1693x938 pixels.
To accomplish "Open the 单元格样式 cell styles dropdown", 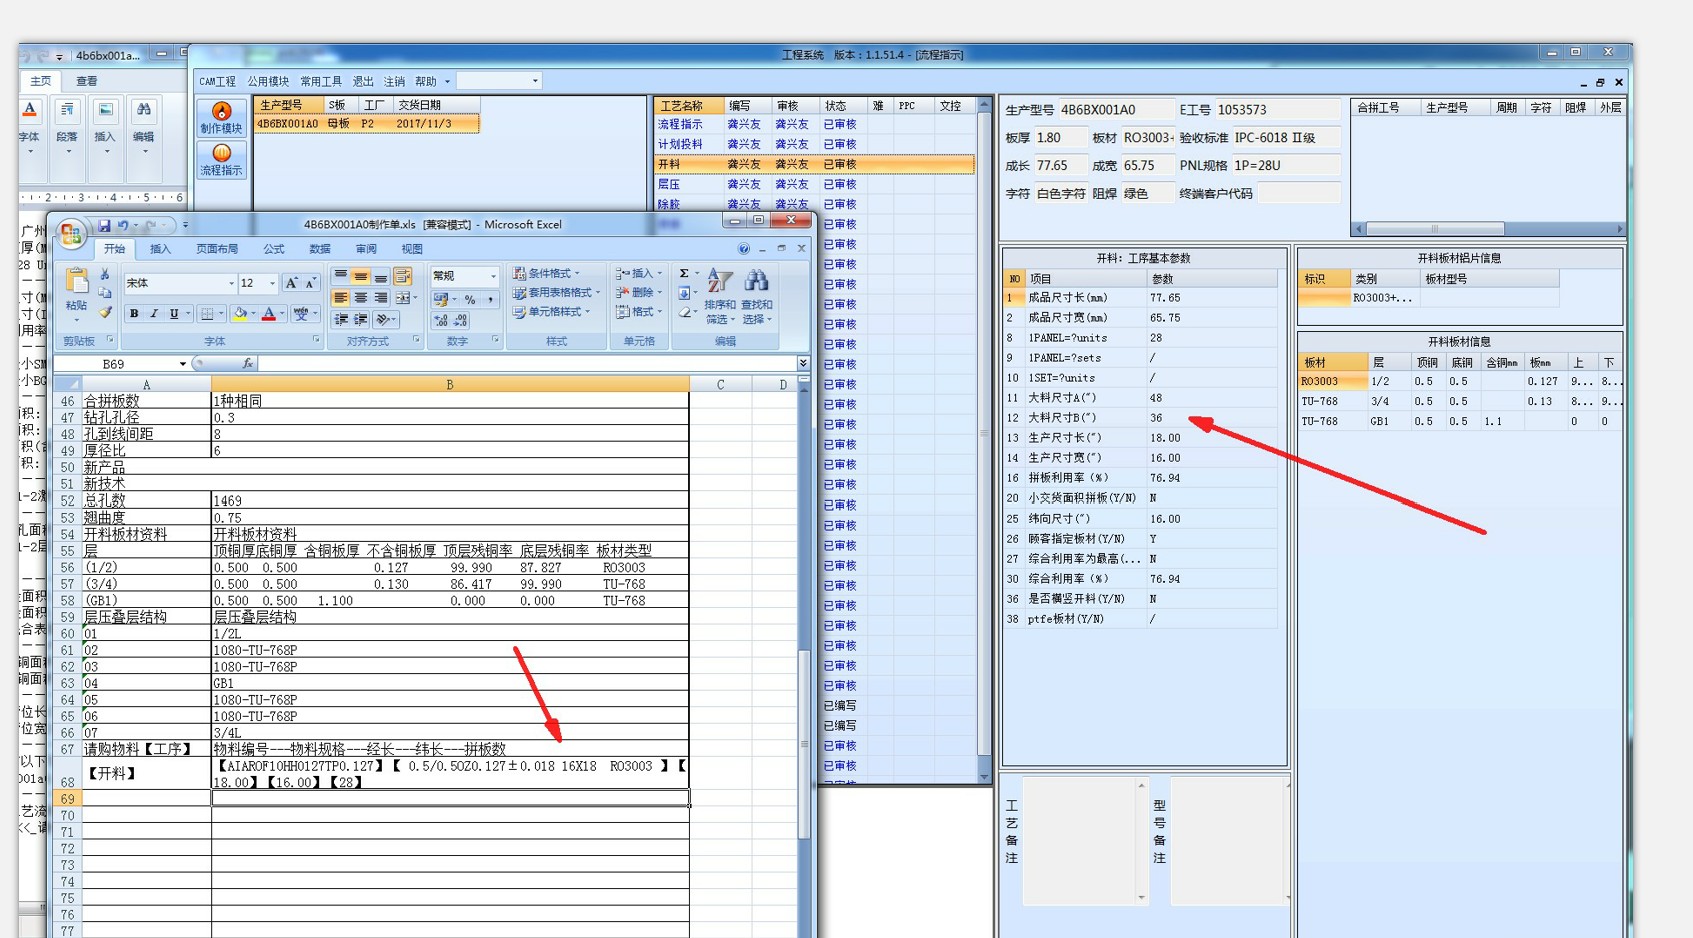I will 551,312.
